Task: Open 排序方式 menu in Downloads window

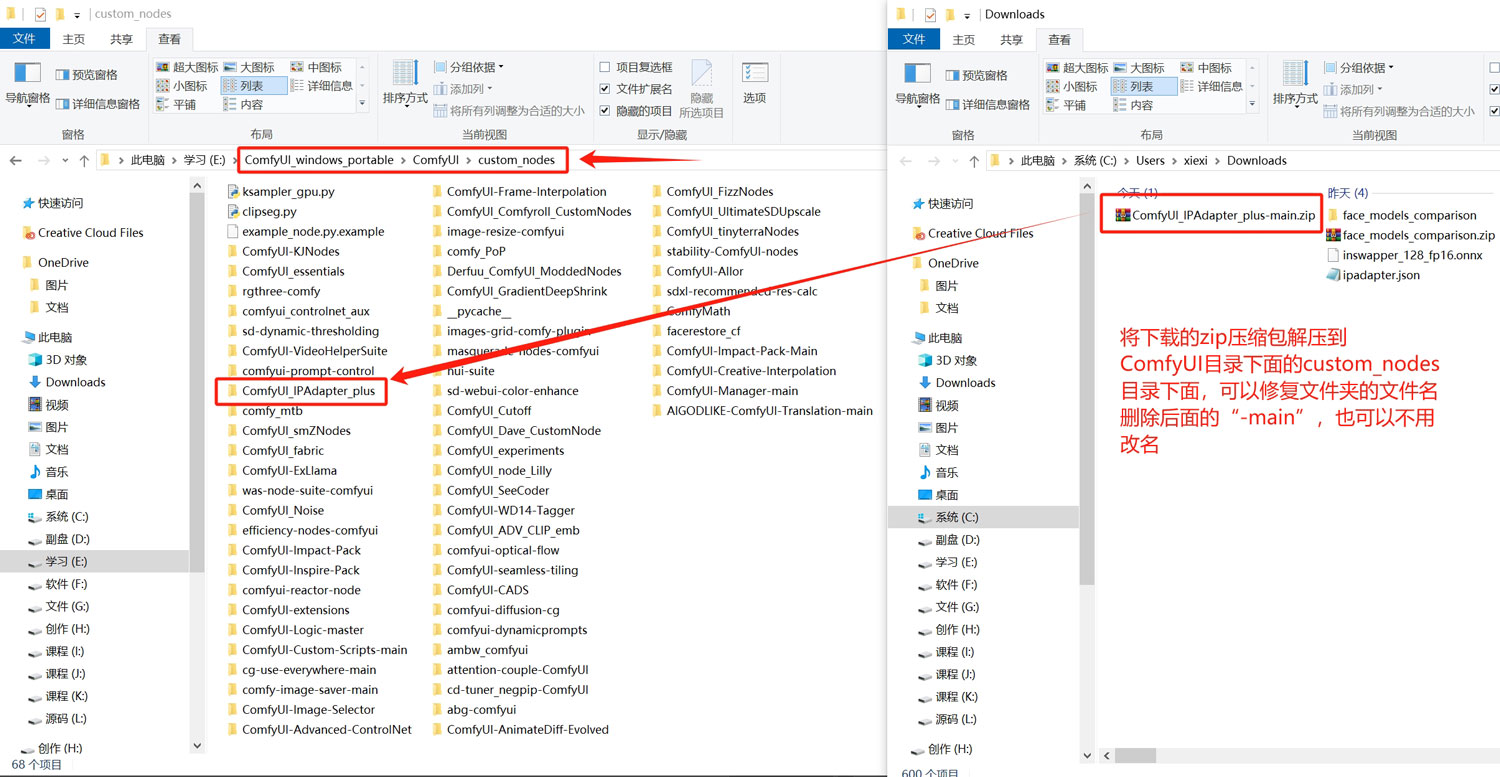Action: coord(1295,85)
